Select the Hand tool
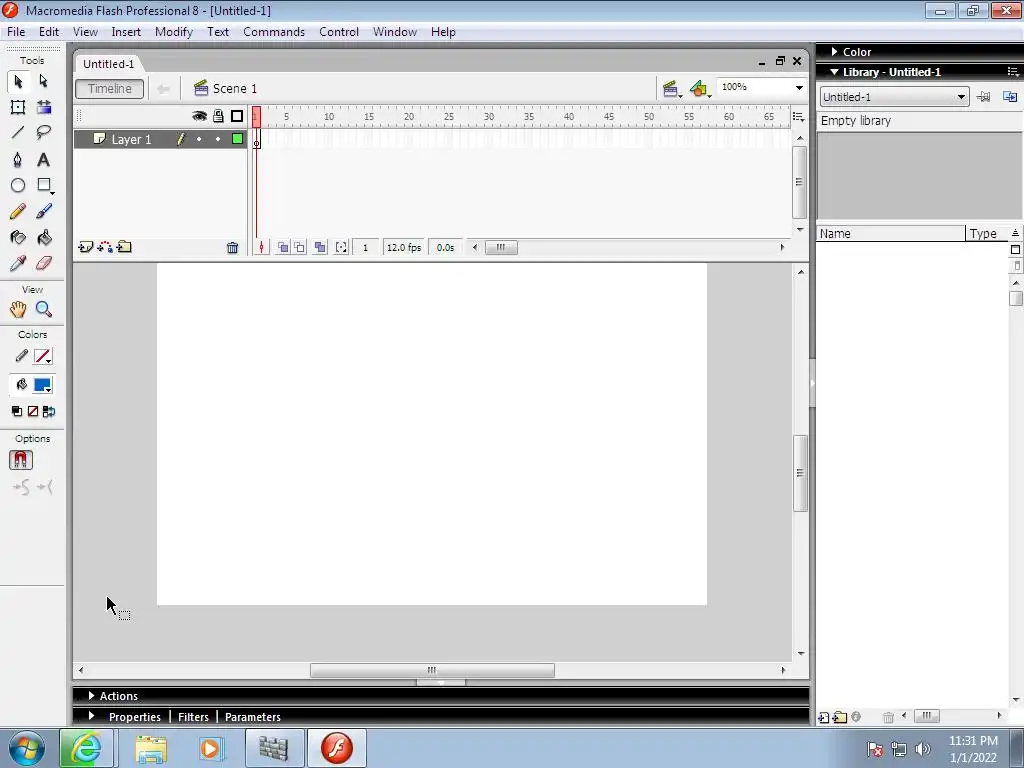This screenshot has width=1024, height=768. coord(18,310)
